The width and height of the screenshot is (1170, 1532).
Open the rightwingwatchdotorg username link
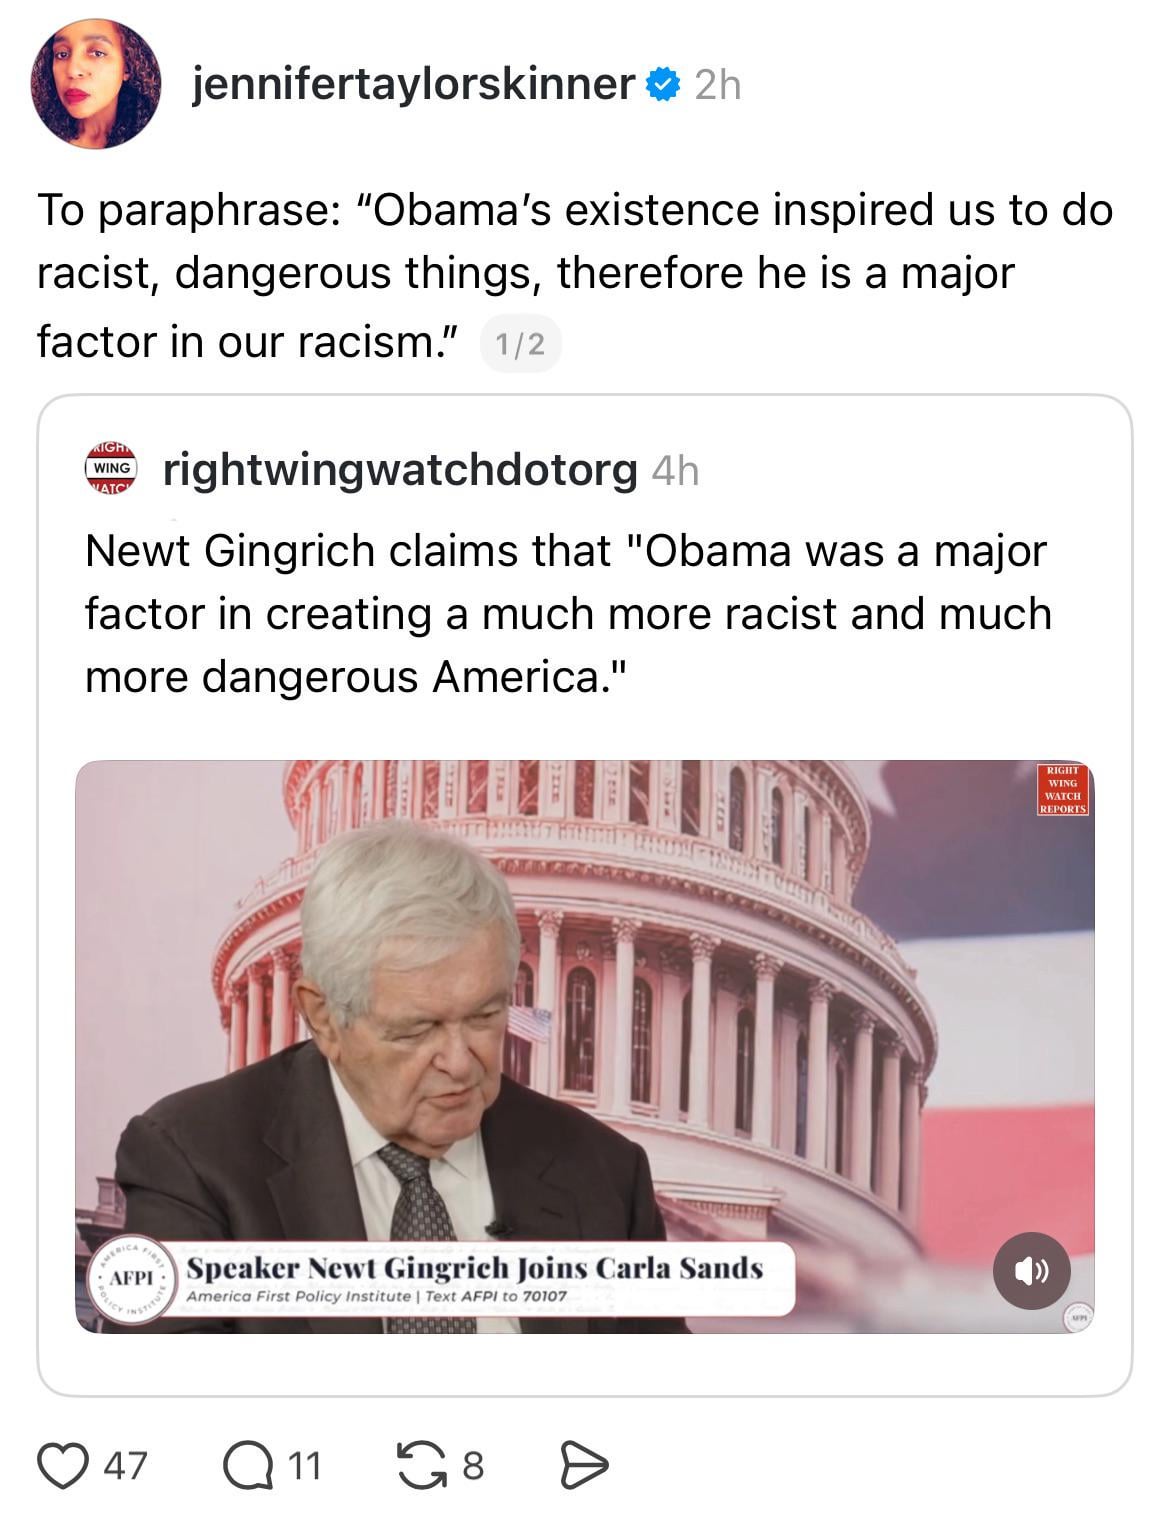400,469
